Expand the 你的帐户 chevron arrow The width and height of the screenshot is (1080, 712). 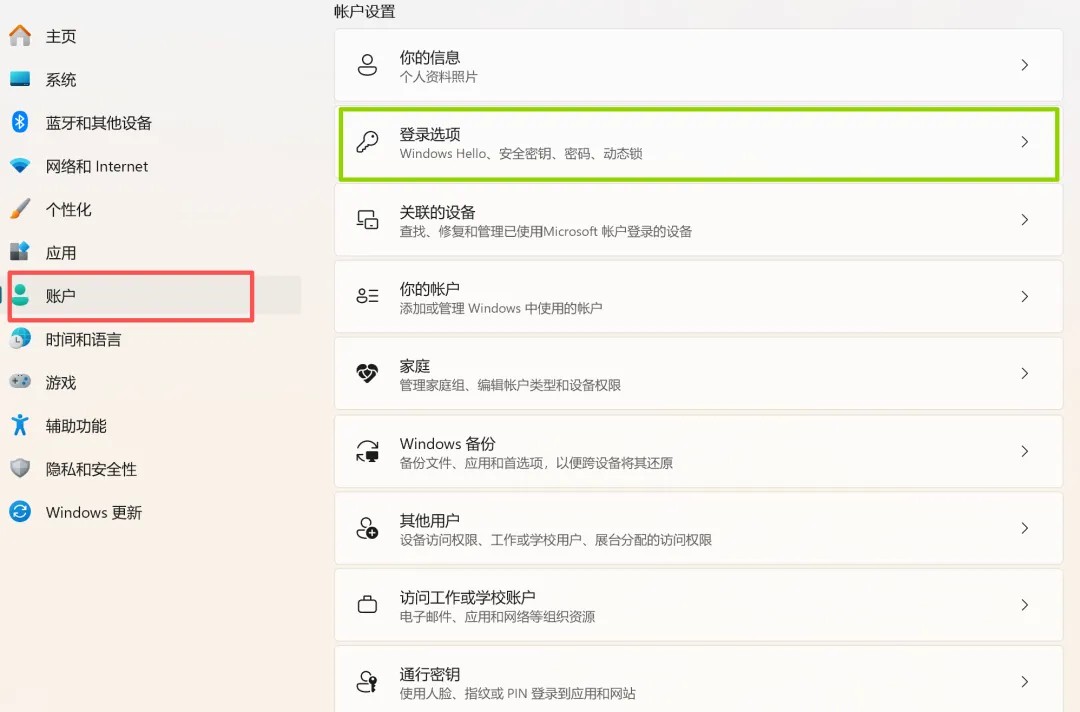[1025, 297]
